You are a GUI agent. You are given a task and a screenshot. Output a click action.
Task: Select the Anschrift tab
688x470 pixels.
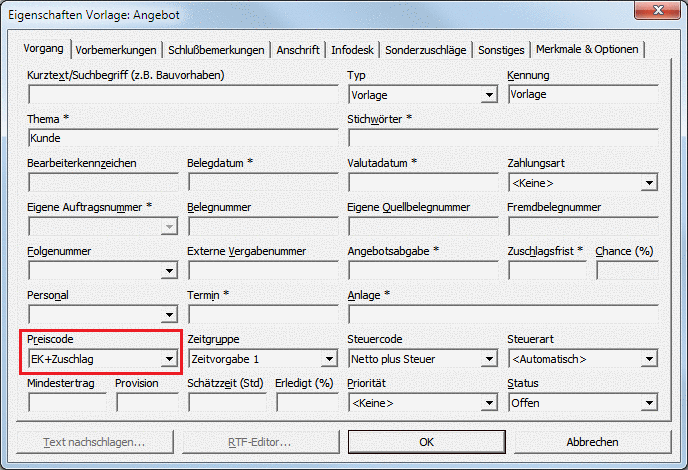coord(298,50)
